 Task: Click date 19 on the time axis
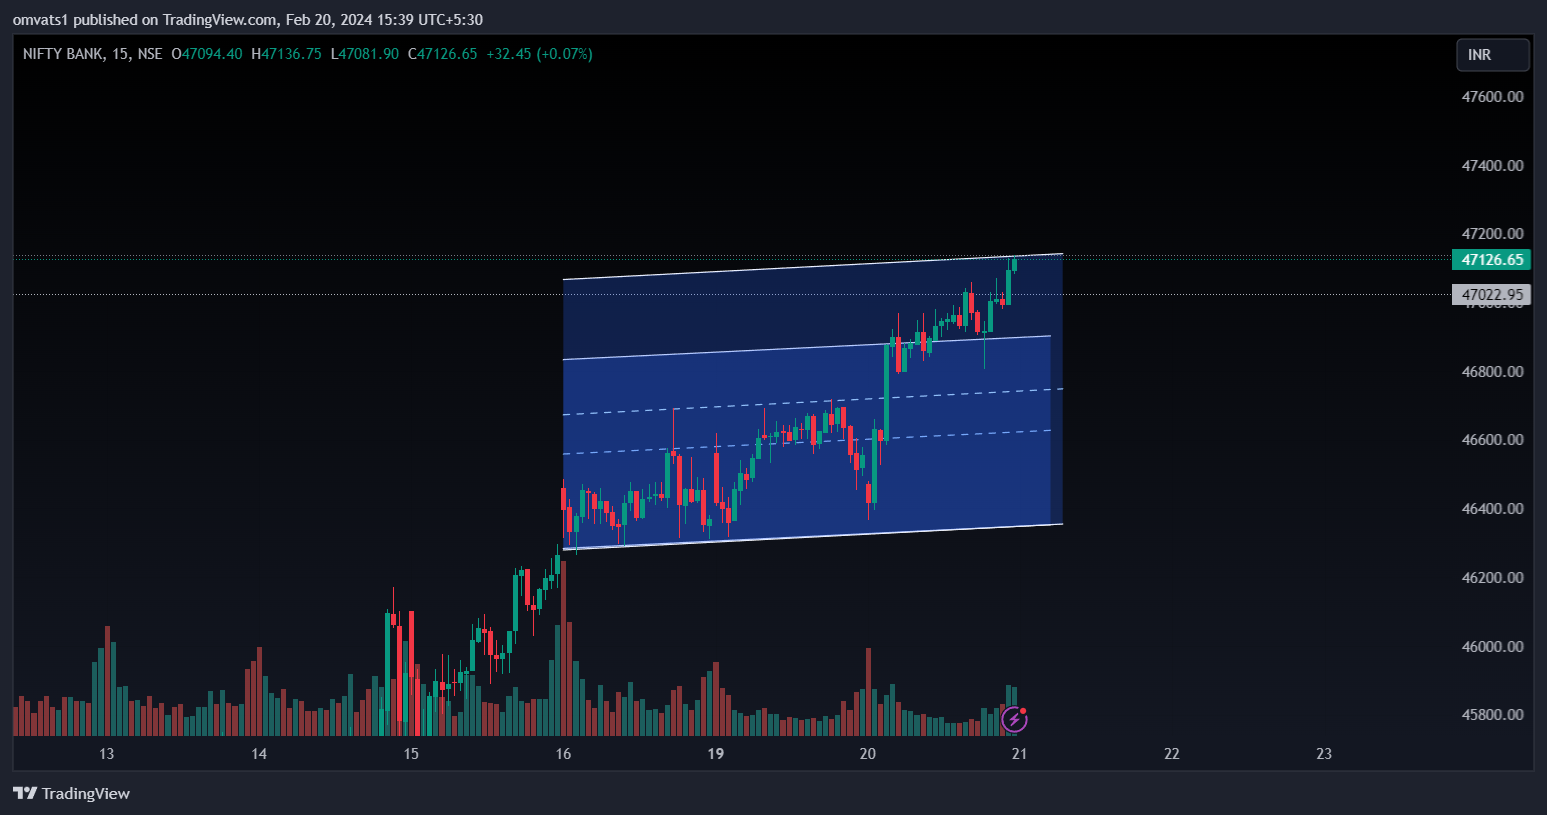716,754
